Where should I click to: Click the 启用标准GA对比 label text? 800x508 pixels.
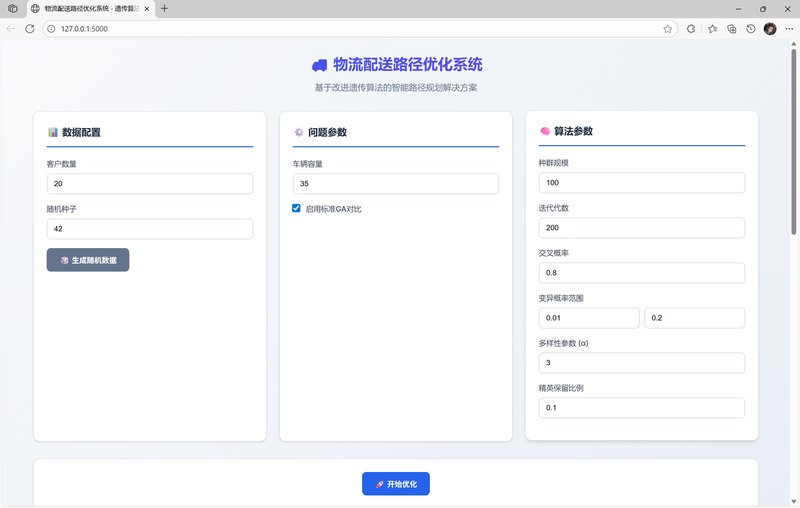(x=333, y=209)
